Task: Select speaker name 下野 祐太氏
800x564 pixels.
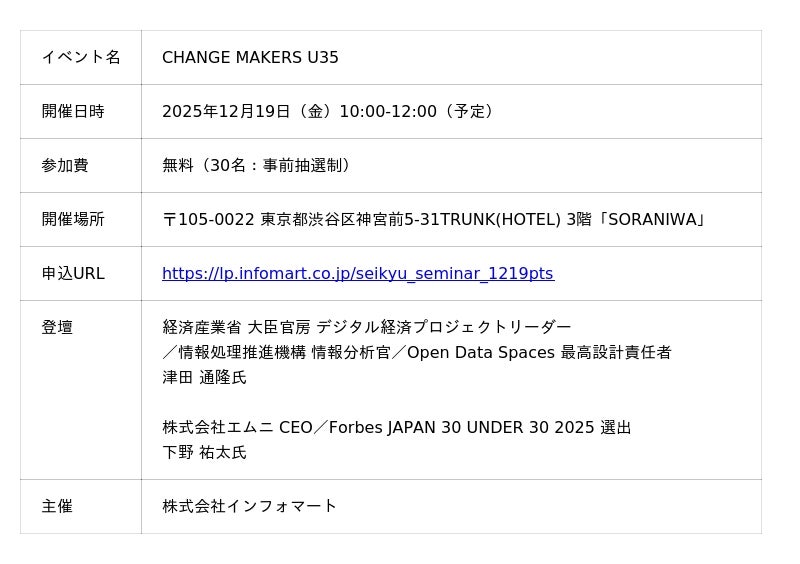Action: click(204, 453)
